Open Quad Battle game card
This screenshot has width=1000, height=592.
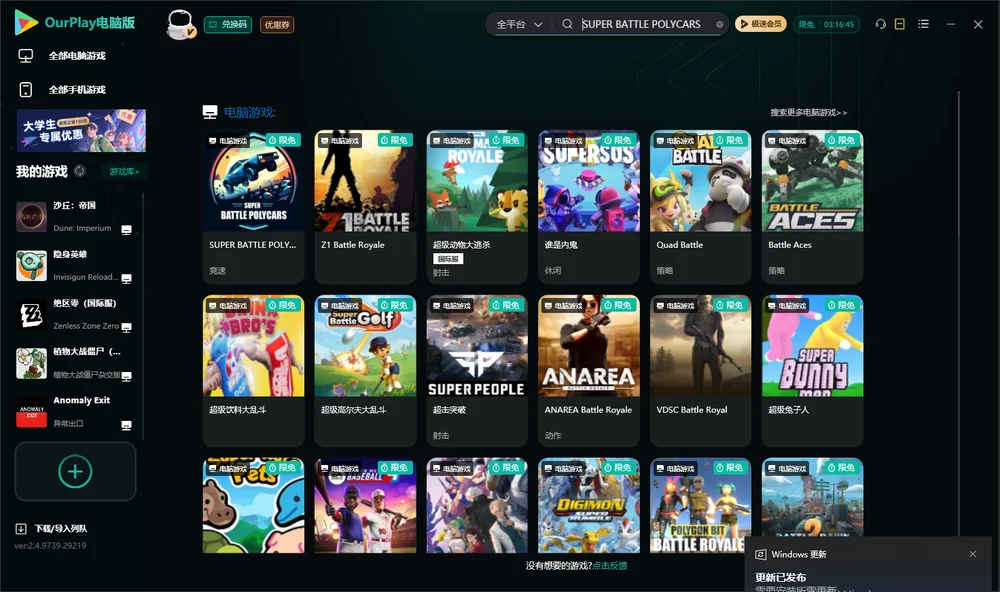(x=700, y=207)
